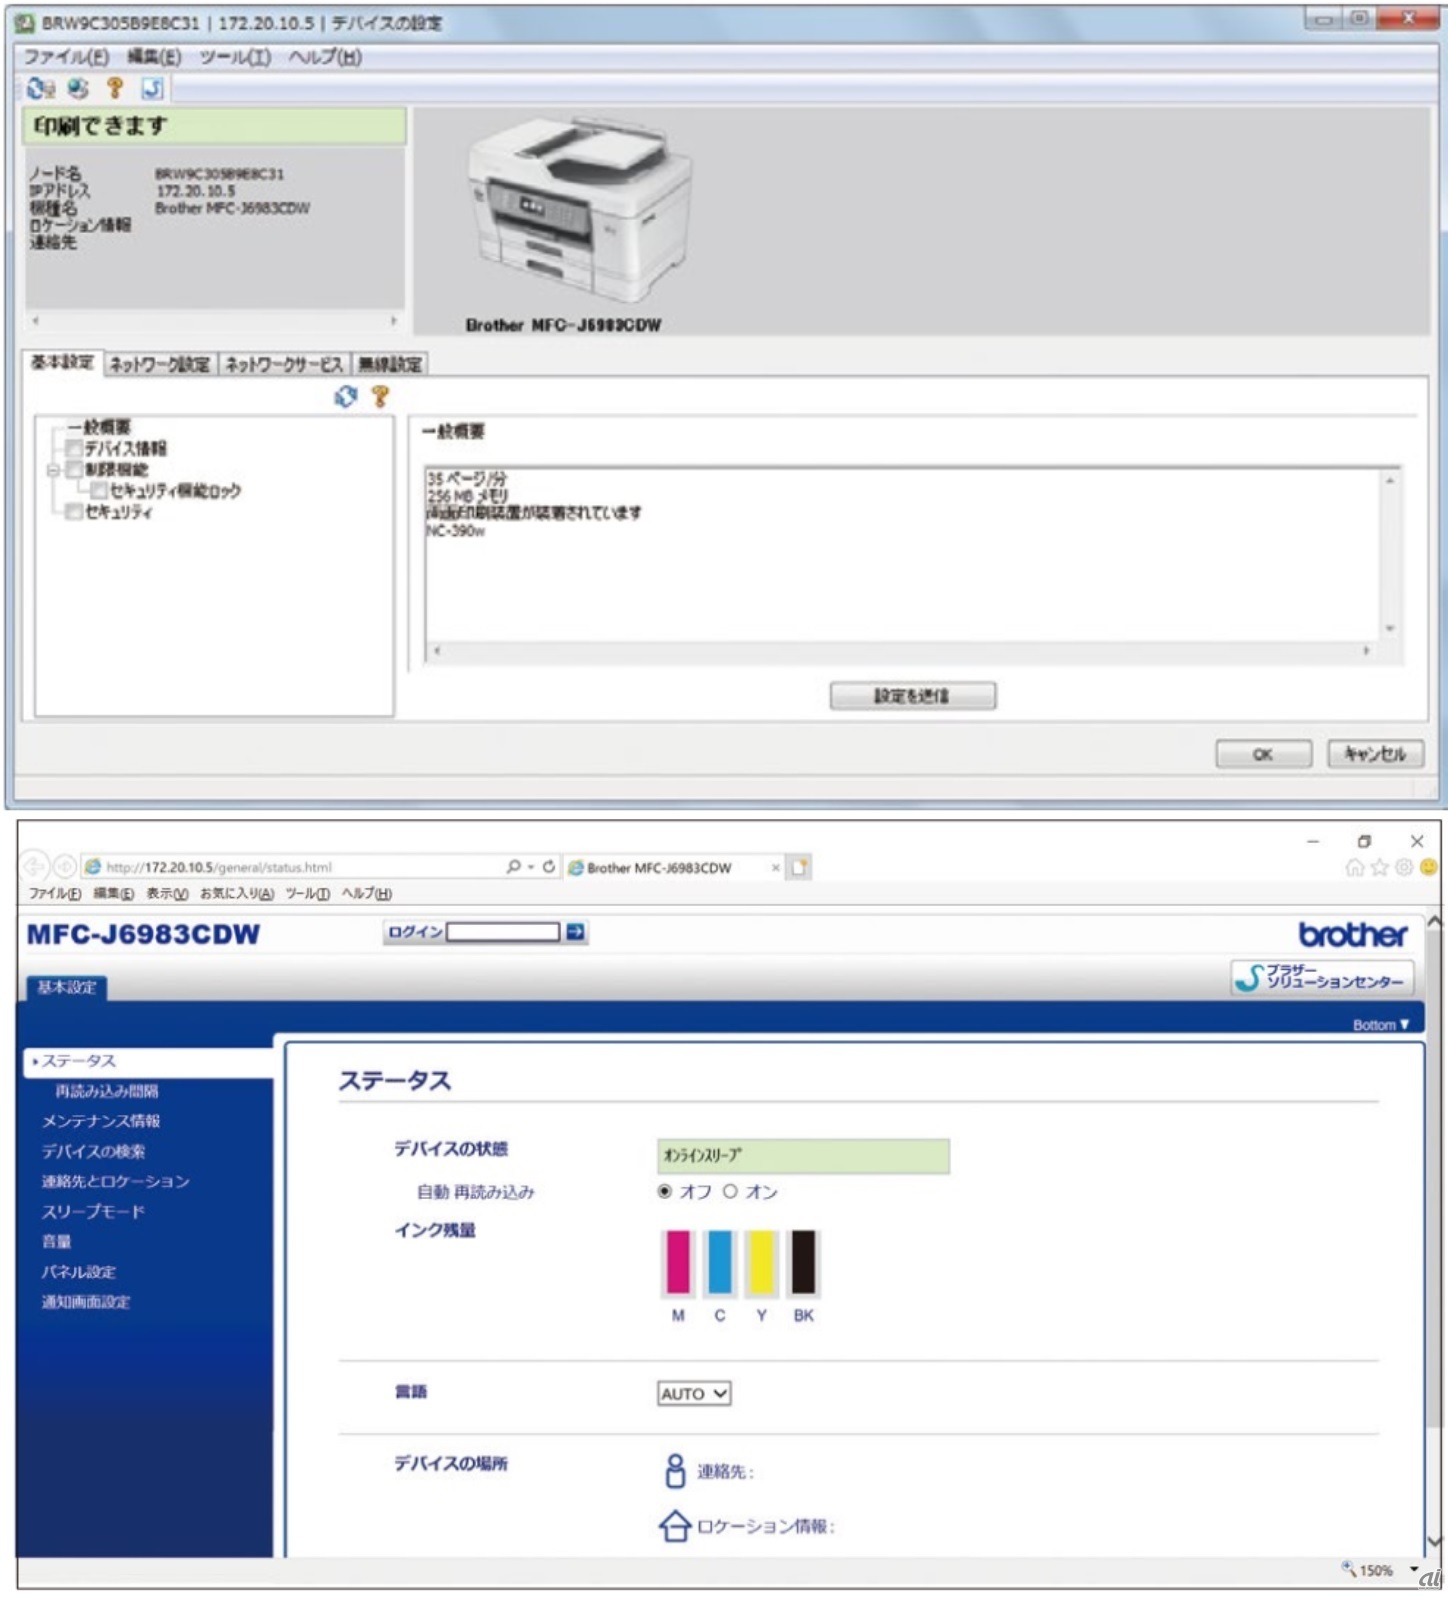Open the globe web icon in the device settings toolbar
Screen dimensions: 1448x1597
click(x=78, y=89)
